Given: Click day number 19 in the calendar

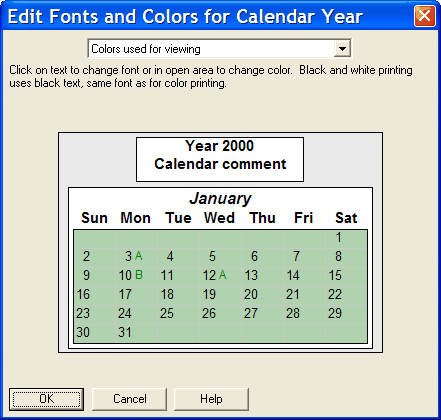Looking at the screenshot, I should tap(209, 294).
